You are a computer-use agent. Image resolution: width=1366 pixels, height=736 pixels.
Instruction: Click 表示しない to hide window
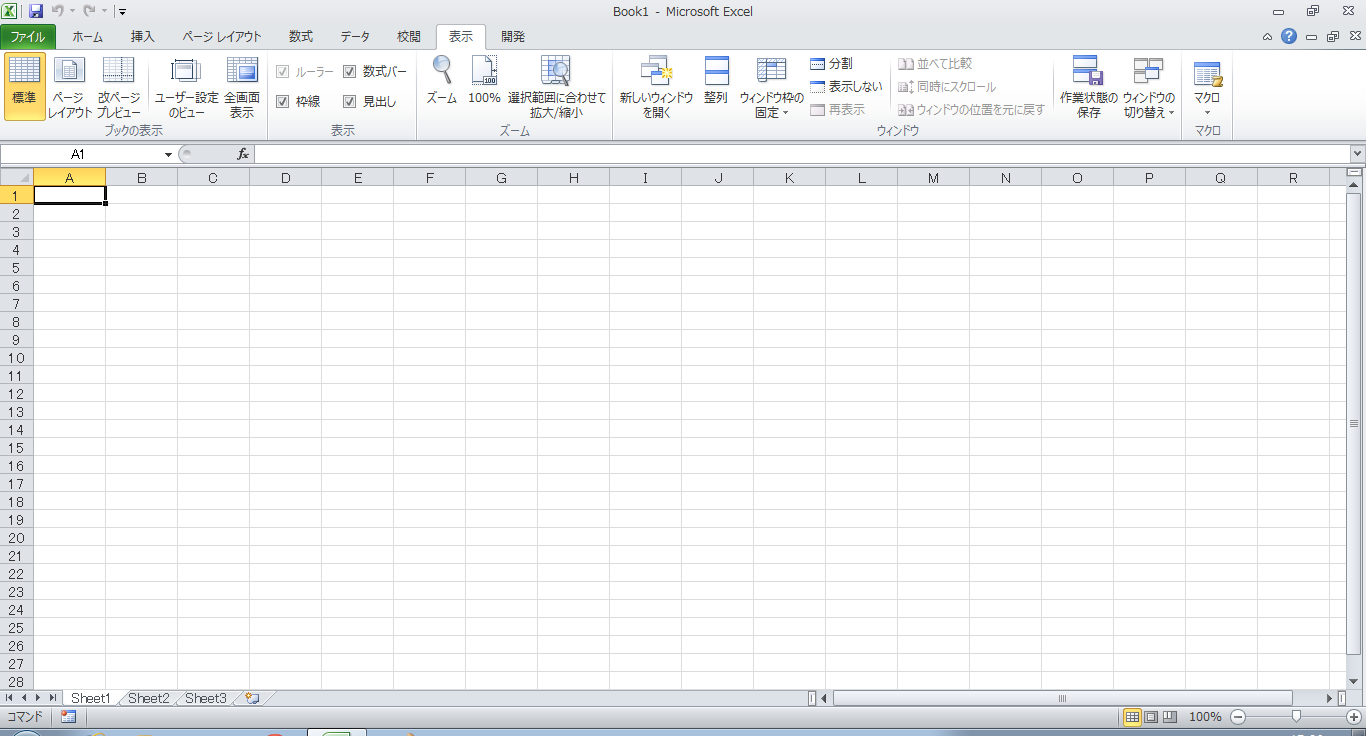(846, 87)
